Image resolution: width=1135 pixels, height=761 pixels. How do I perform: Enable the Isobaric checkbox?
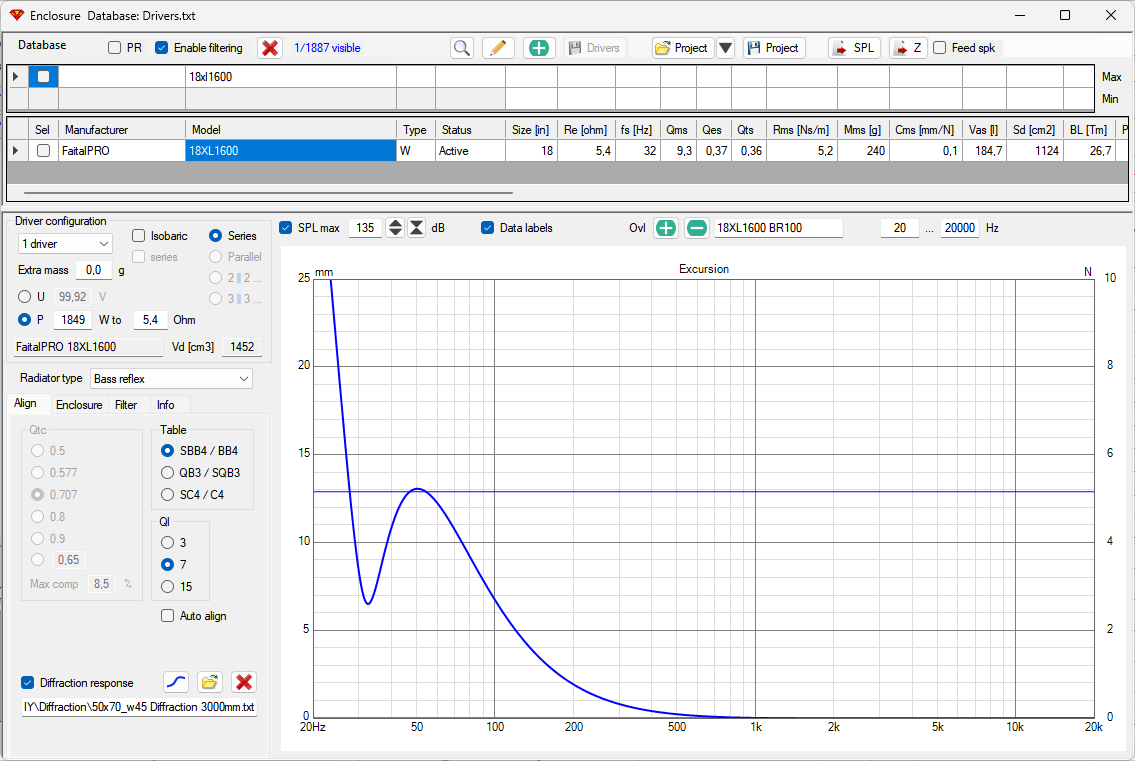[139, 236]
